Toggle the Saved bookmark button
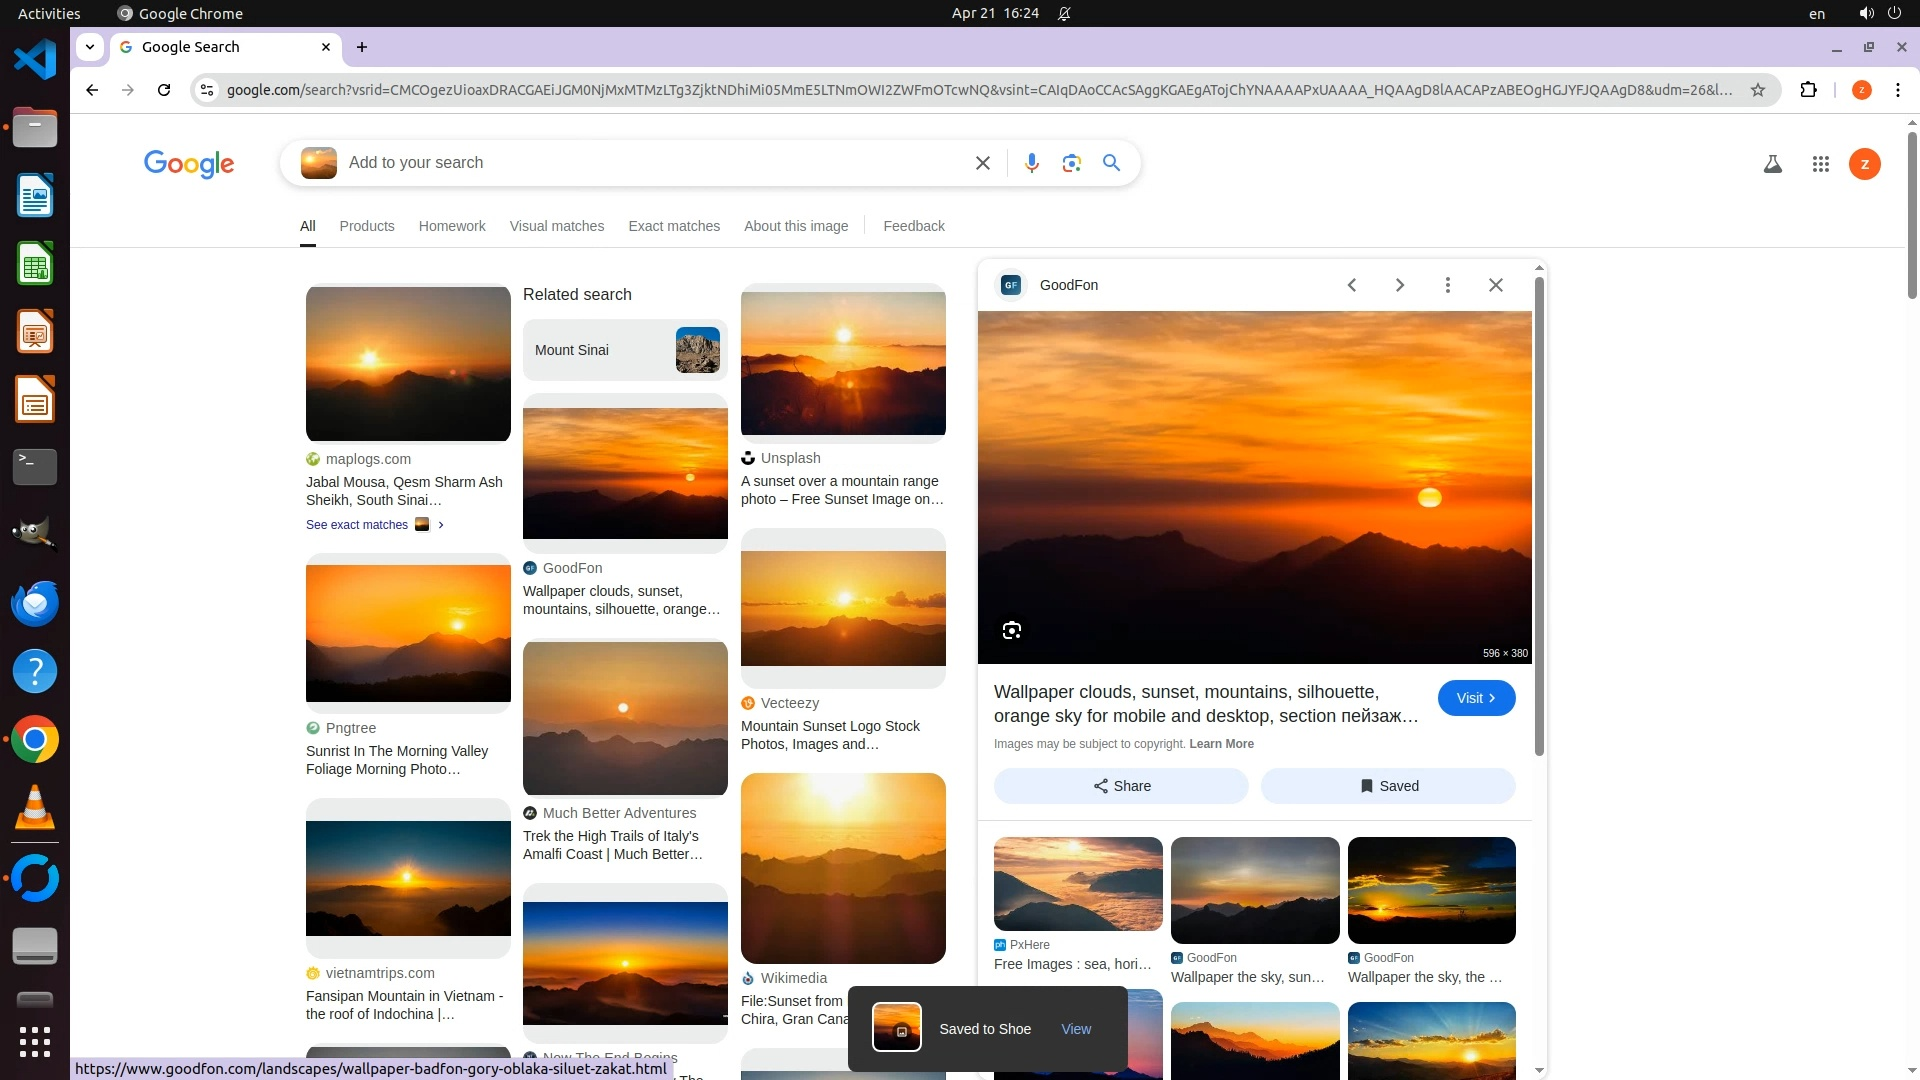The image size is (1920, 1080). [1388, 786]
